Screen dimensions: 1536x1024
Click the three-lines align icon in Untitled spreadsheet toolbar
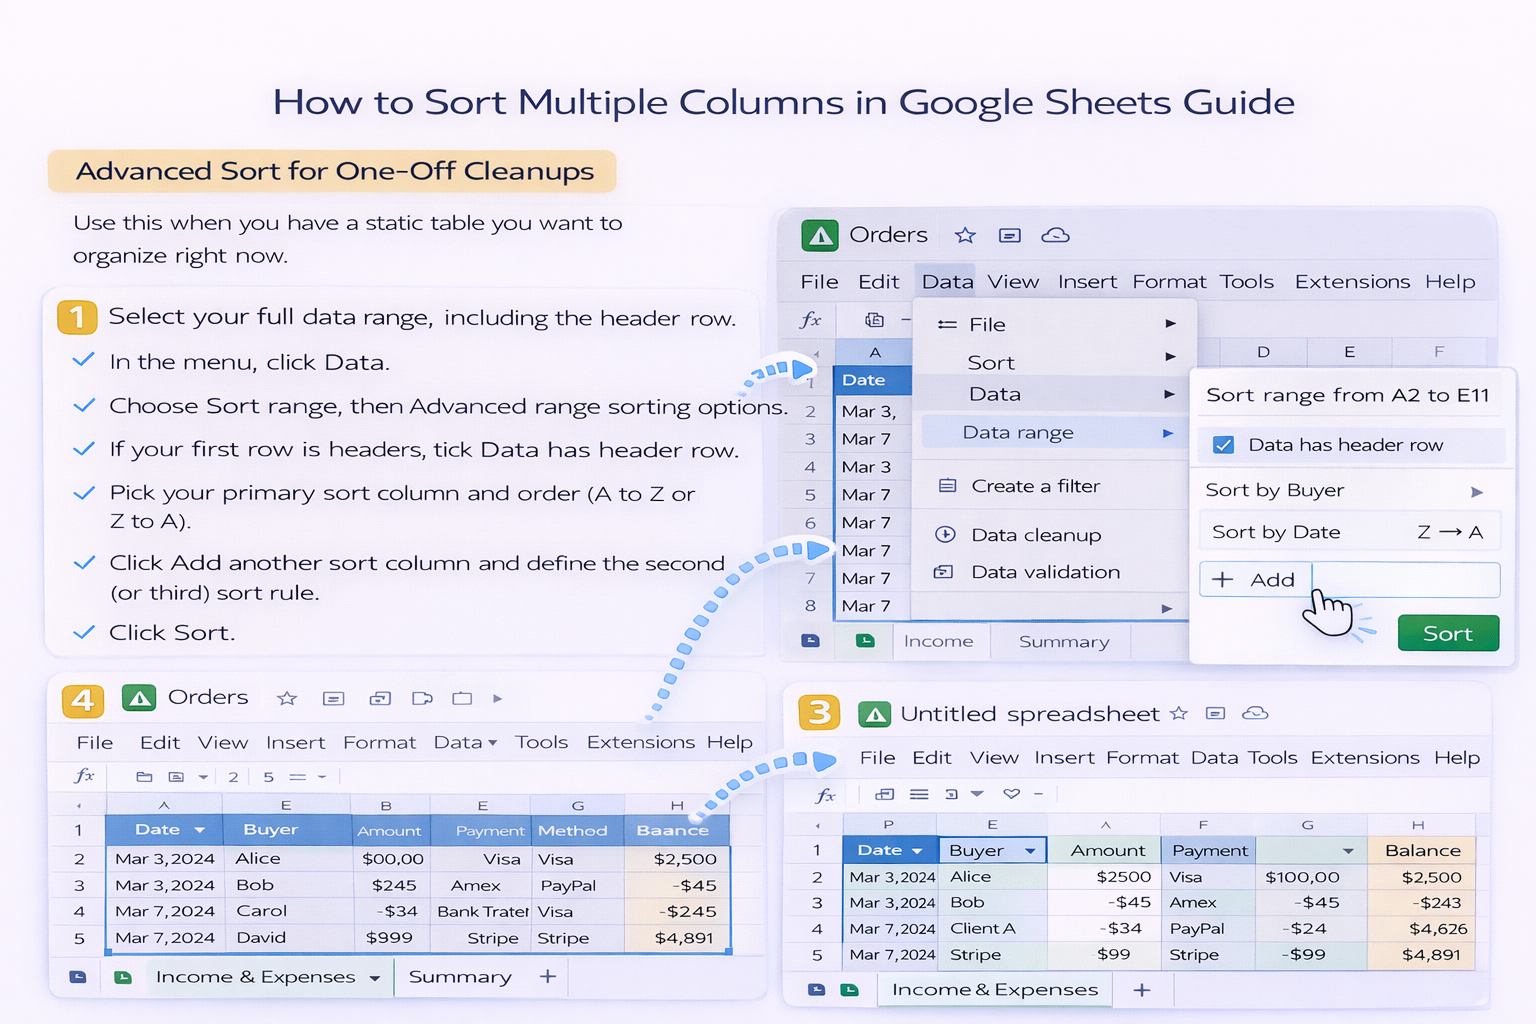point(919,794)
